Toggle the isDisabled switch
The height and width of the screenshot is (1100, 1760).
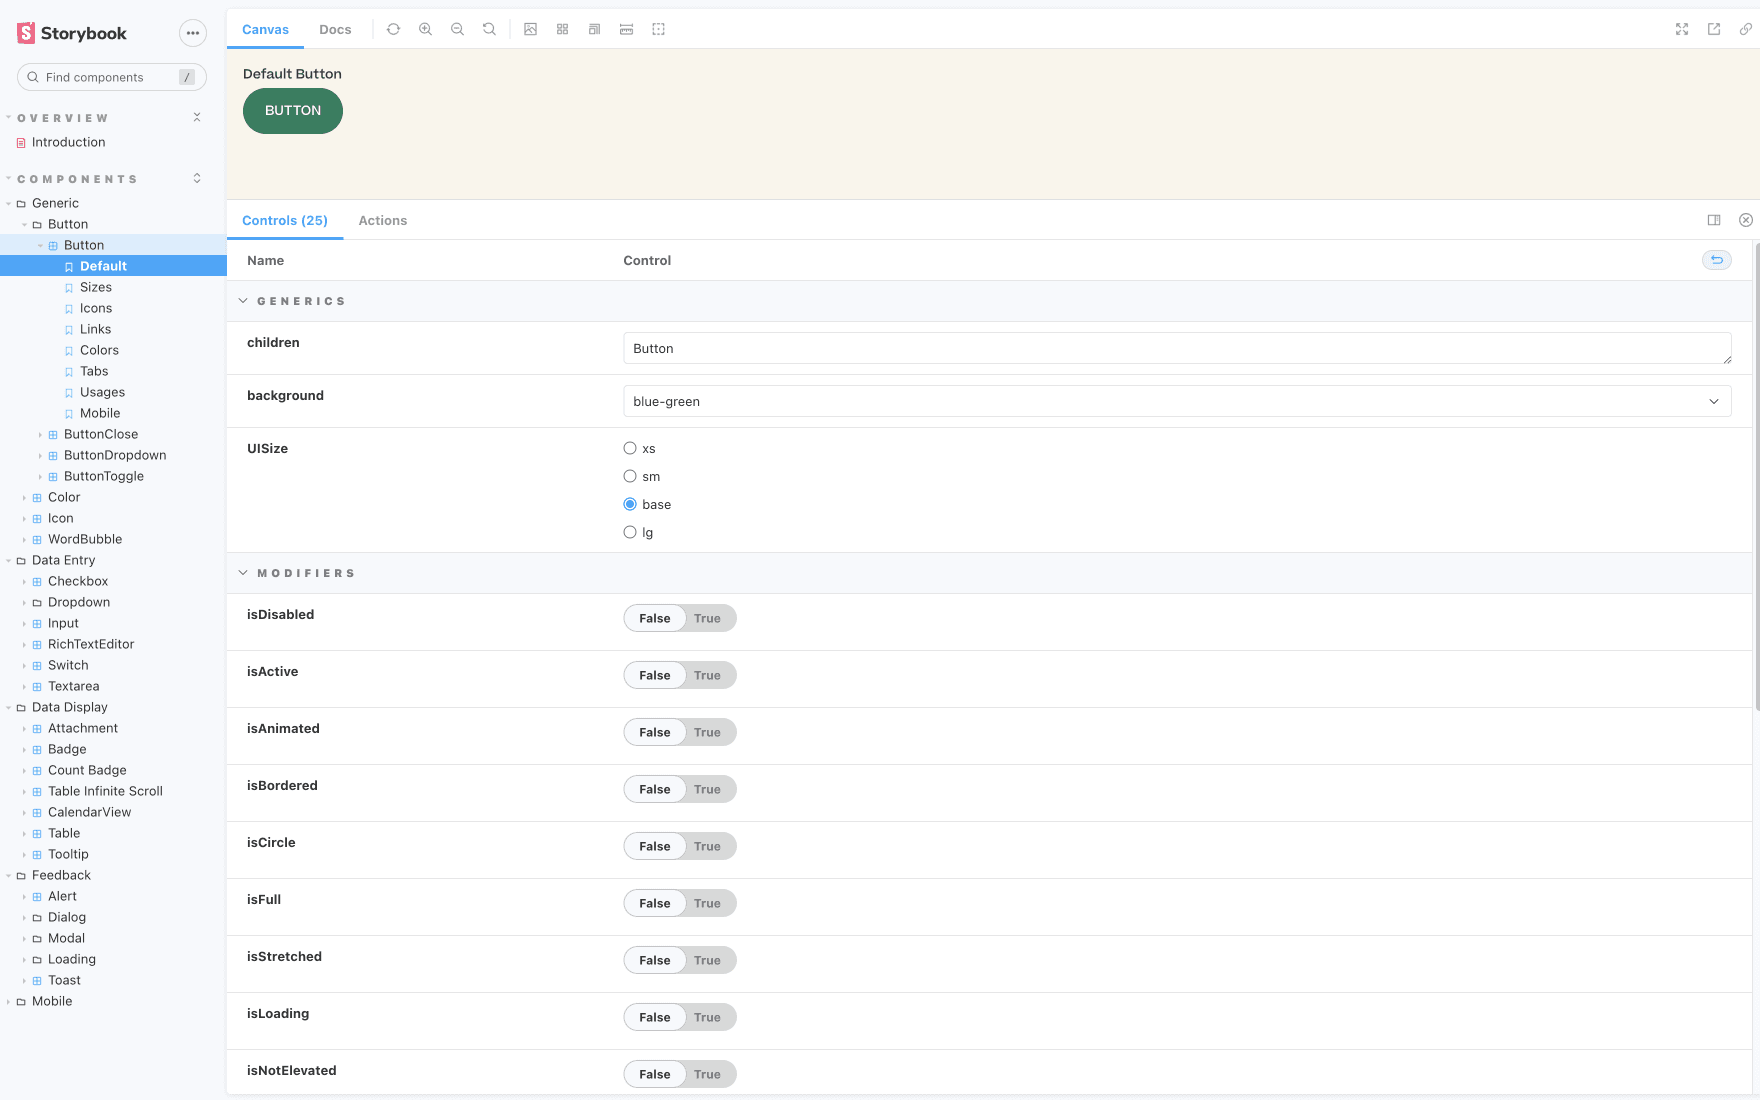coord(680,618)
